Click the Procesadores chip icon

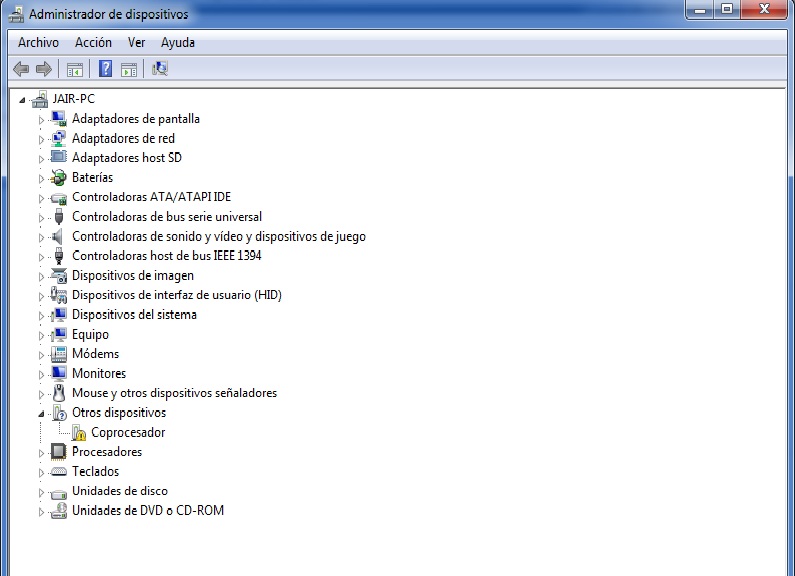(x=59, y=452)
